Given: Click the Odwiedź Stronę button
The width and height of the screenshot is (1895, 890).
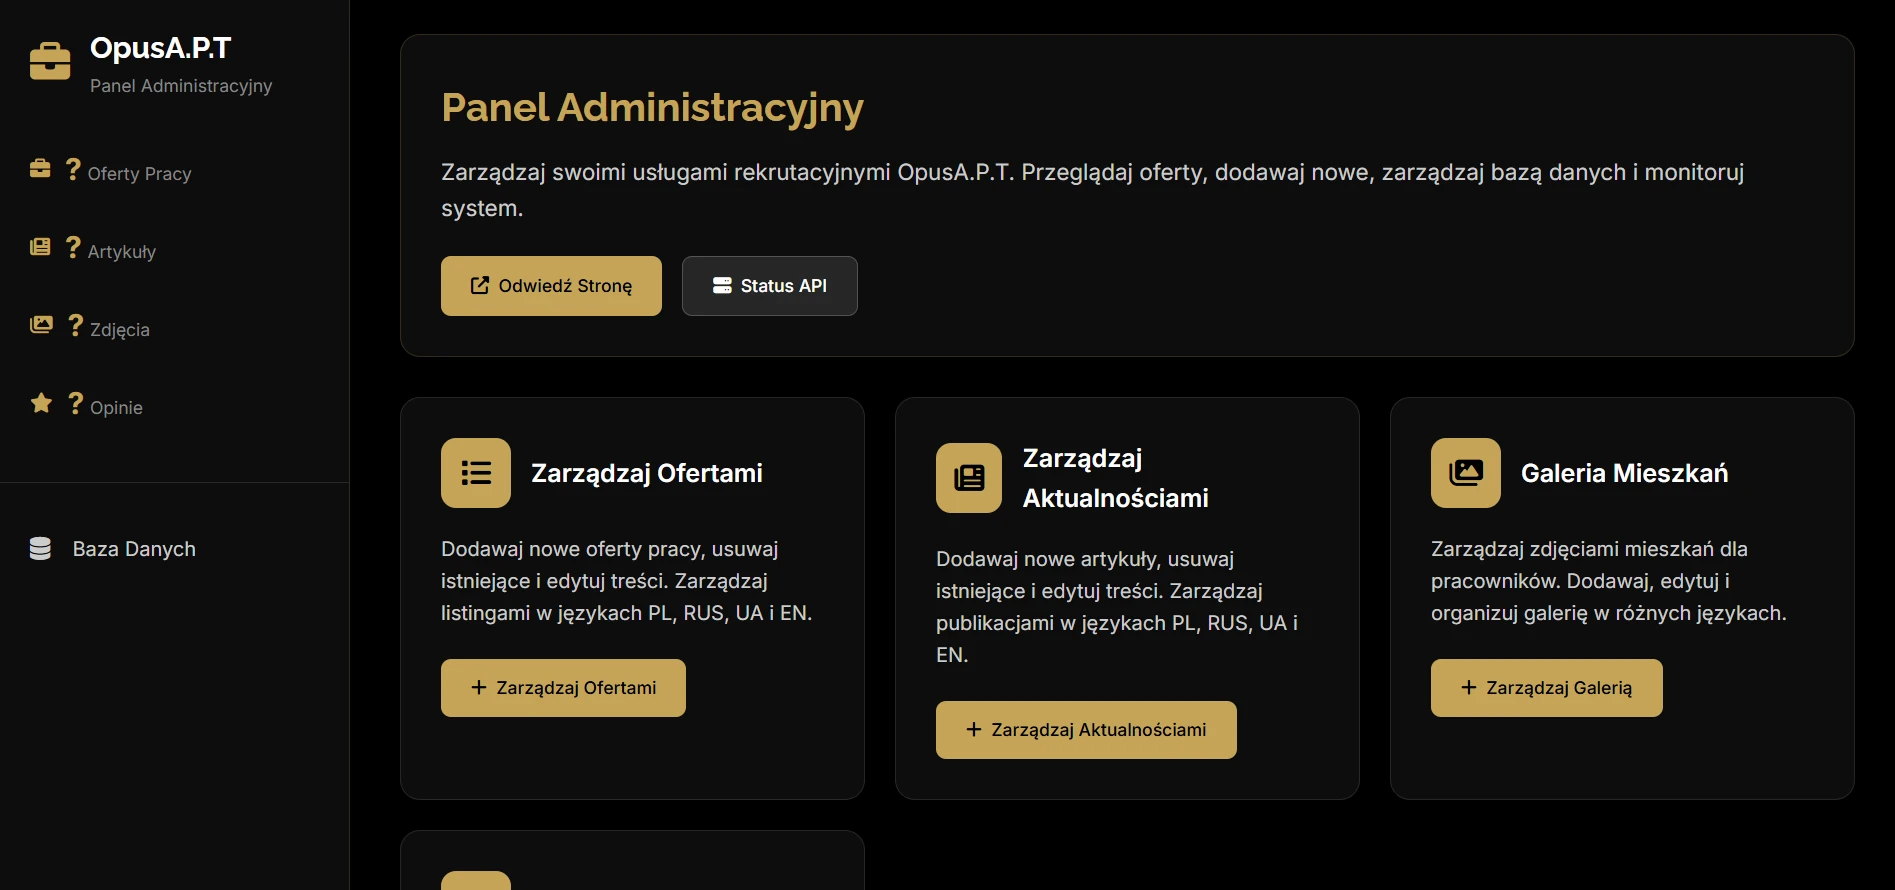Looking at the screenshot, I should pos(551,286).
